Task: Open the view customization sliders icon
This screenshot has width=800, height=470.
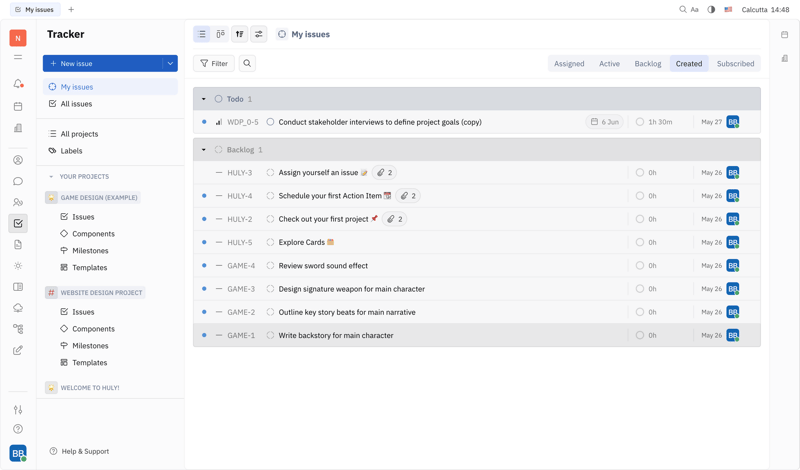Action: click(259, 34)
